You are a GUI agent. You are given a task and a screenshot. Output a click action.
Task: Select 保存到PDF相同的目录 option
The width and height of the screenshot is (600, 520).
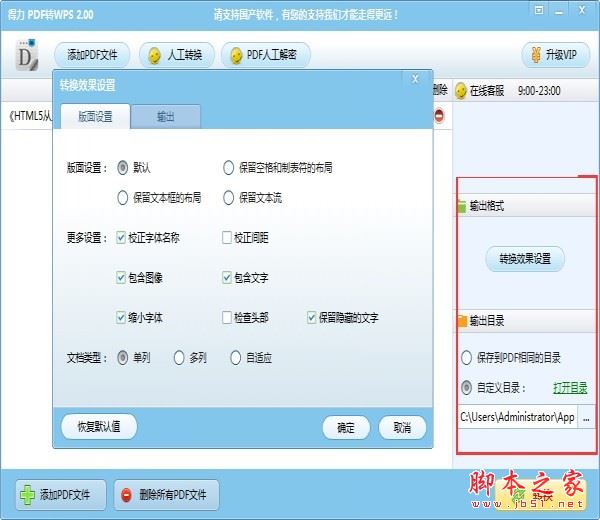[466, 358]
